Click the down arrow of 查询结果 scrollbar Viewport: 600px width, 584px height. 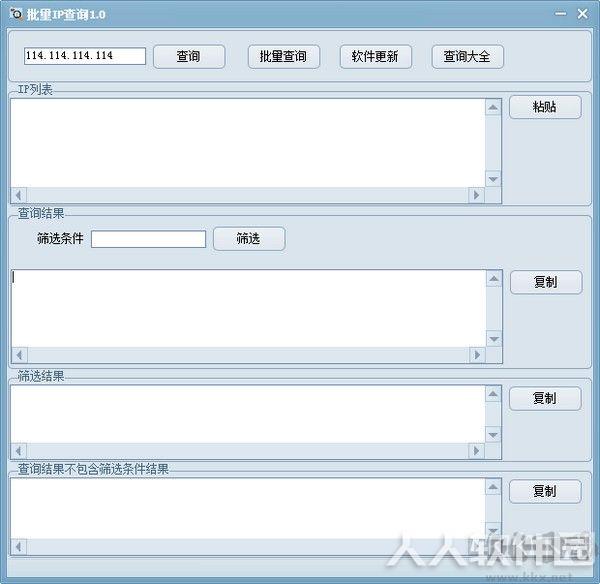[494, 339]
